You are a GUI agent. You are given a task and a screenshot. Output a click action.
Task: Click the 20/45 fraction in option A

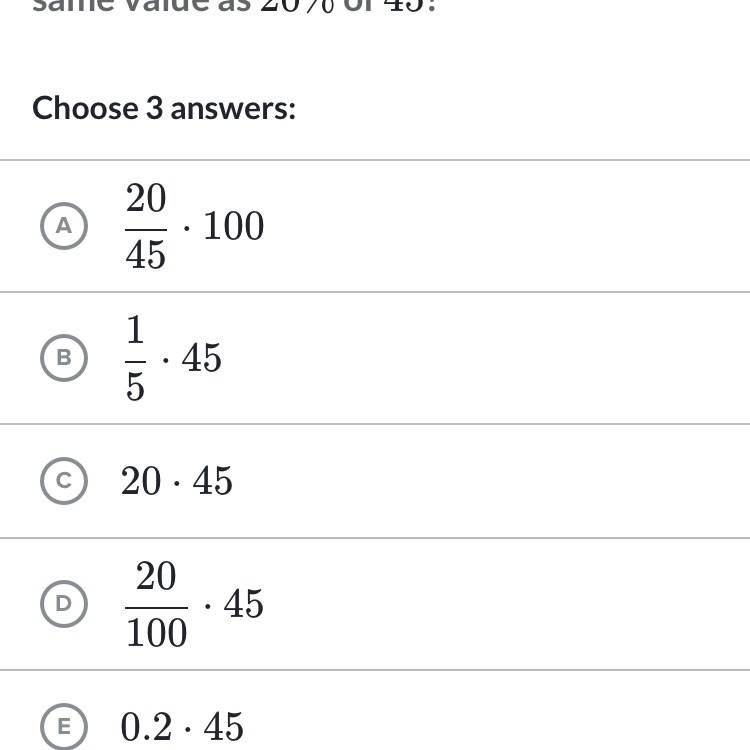[x=146, y=226]
